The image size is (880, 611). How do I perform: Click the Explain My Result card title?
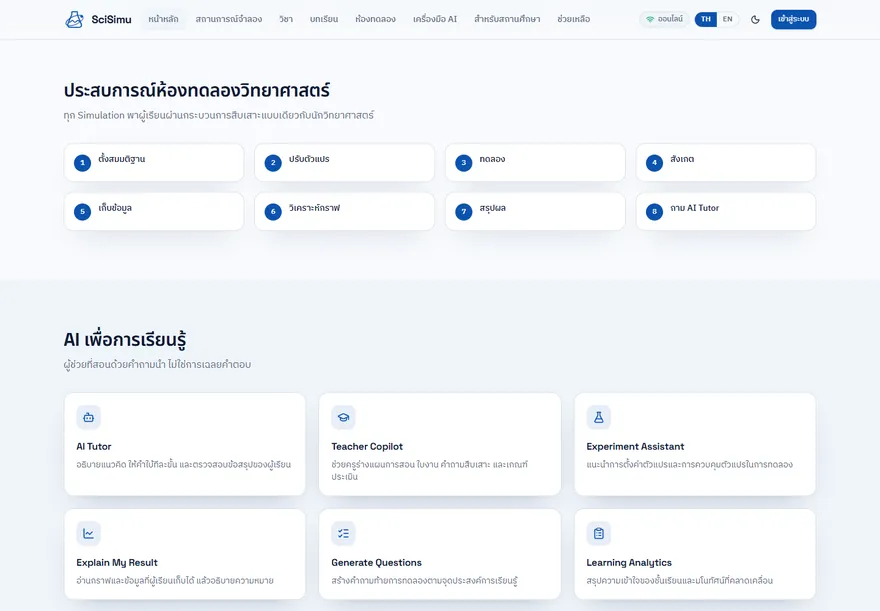point(117,563)
